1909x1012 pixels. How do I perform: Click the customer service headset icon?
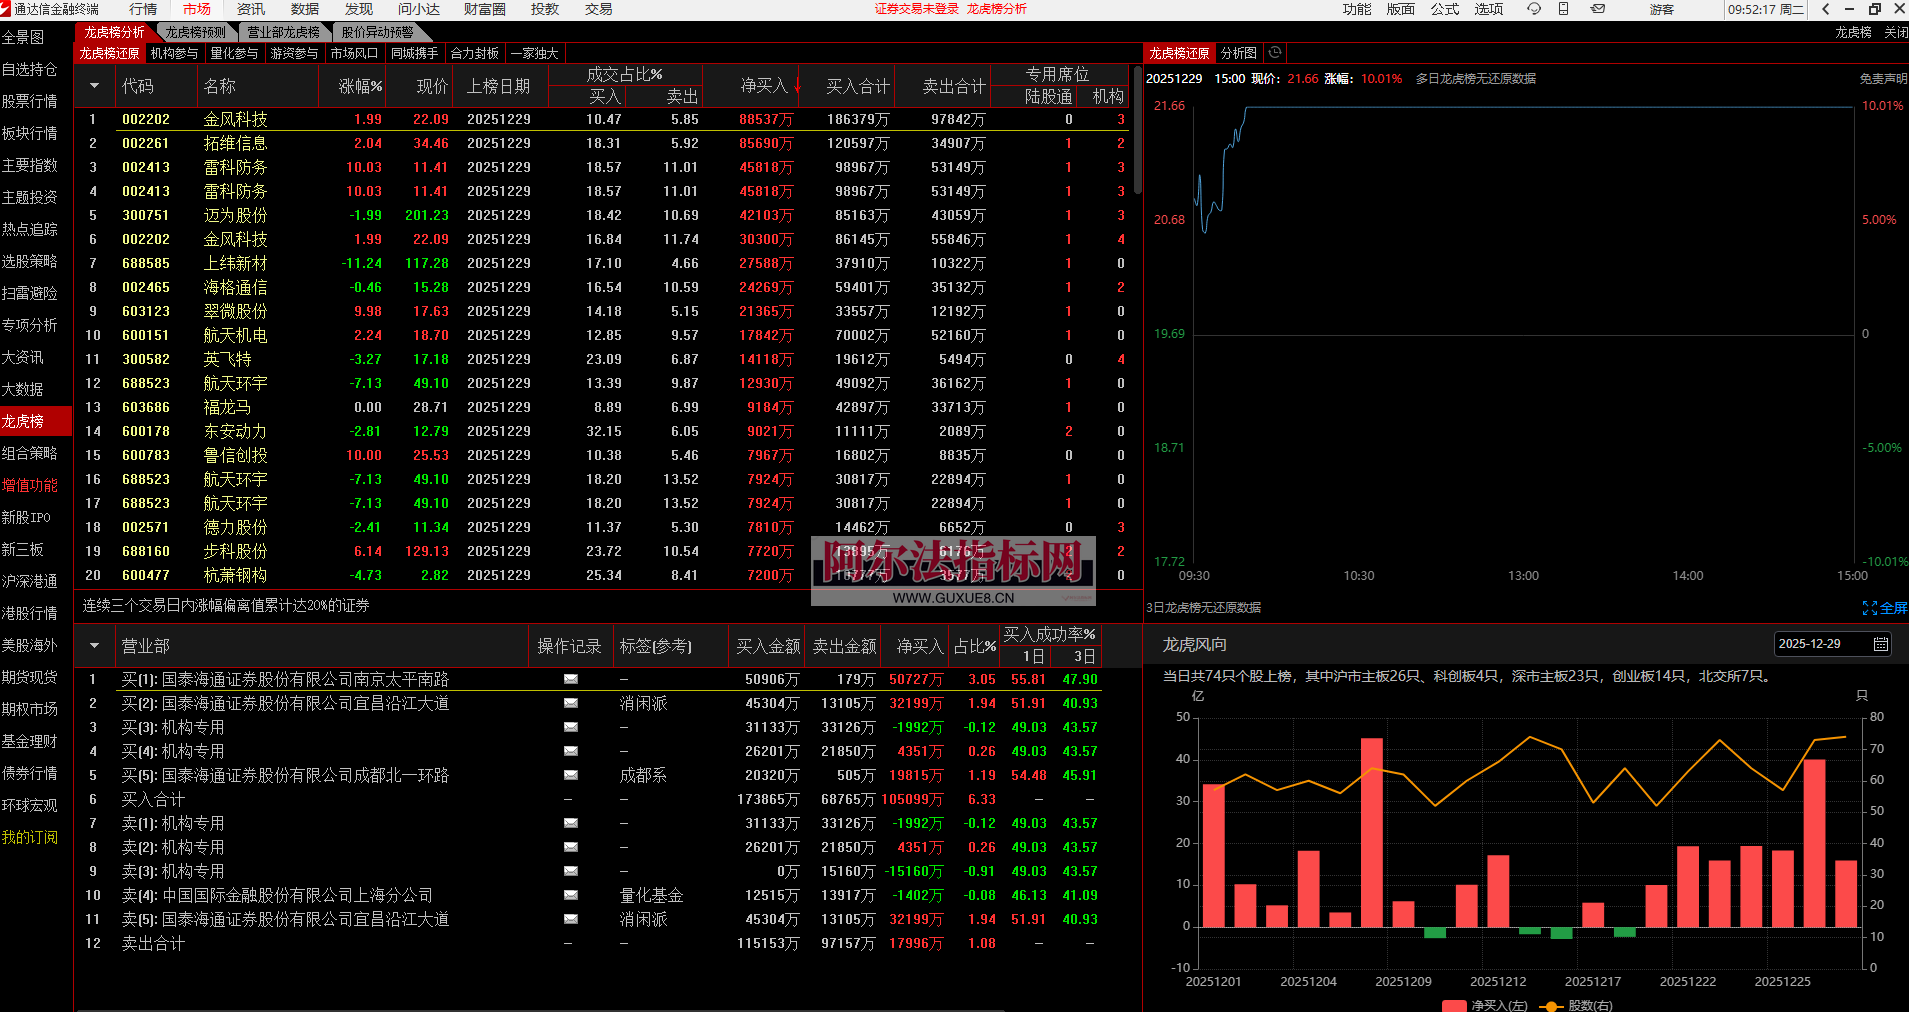[x=1533, y=9]
